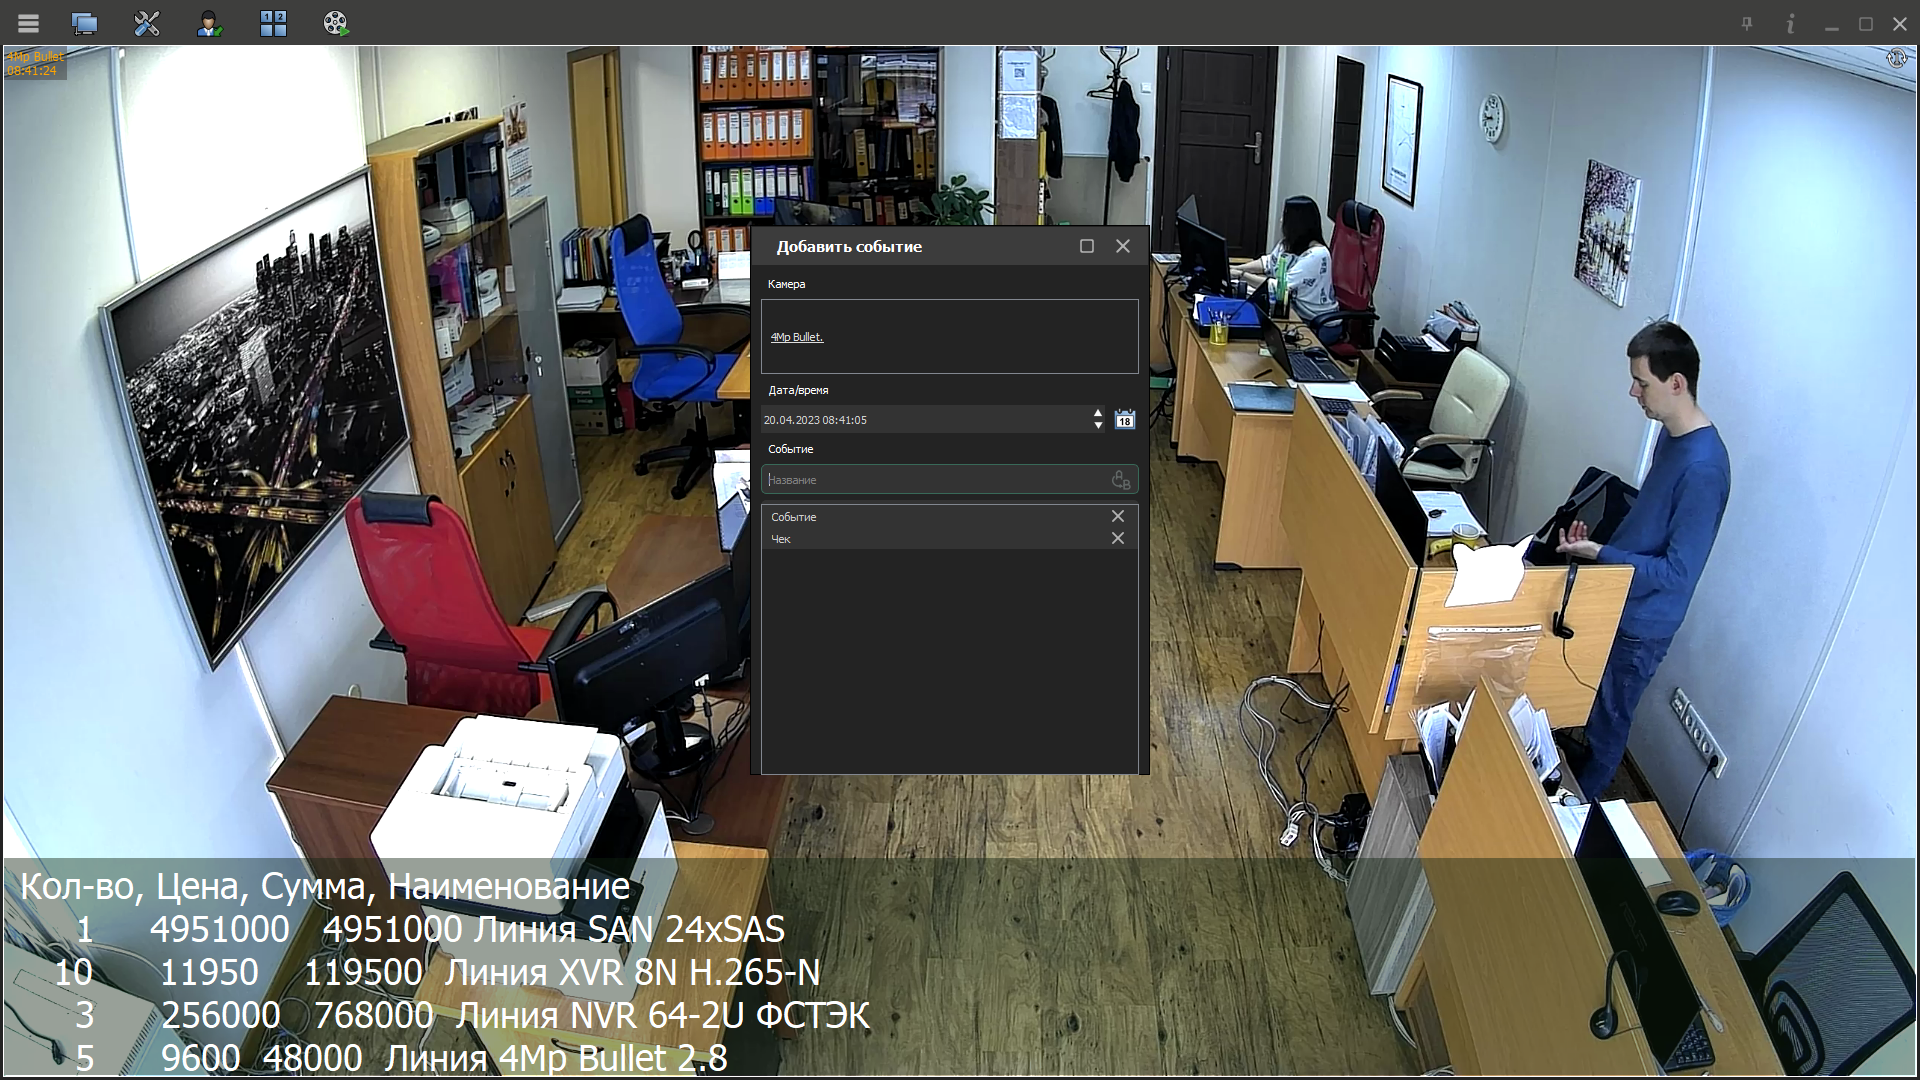The width and height of the screenshot is (1920, 1080).
Task: Open the camera grid layout selector
Action: click(x=273, y=23)
